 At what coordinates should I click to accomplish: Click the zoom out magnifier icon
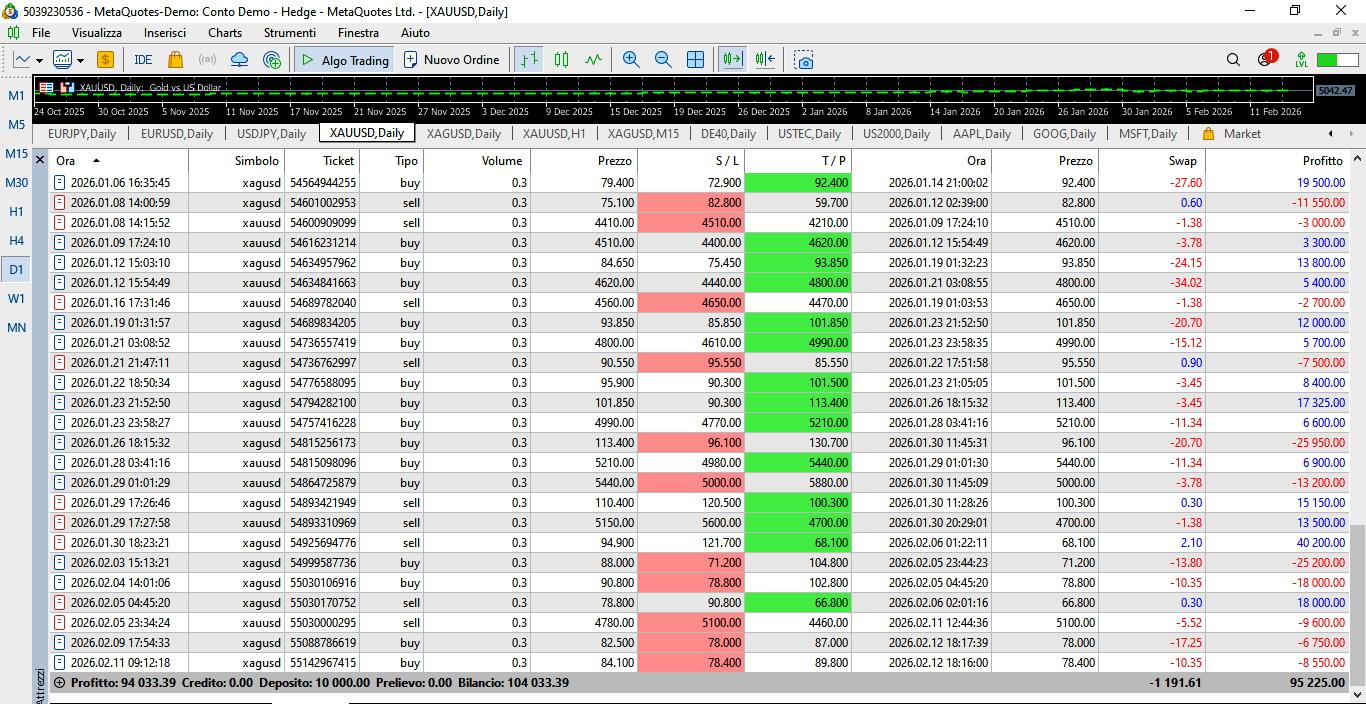click(x=663, y=60)
